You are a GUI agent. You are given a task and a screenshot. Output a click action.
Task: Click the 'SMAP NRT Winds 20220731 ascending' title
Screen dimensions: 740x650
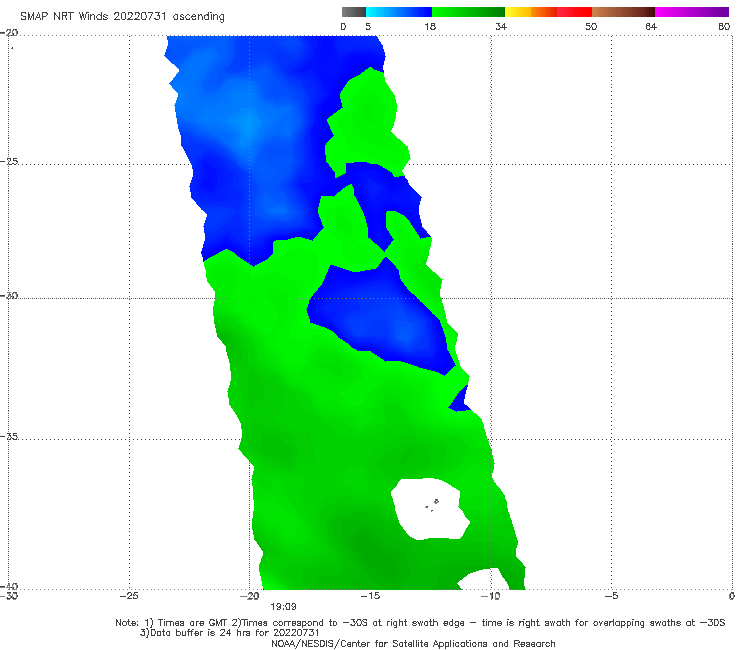[122, 17]
